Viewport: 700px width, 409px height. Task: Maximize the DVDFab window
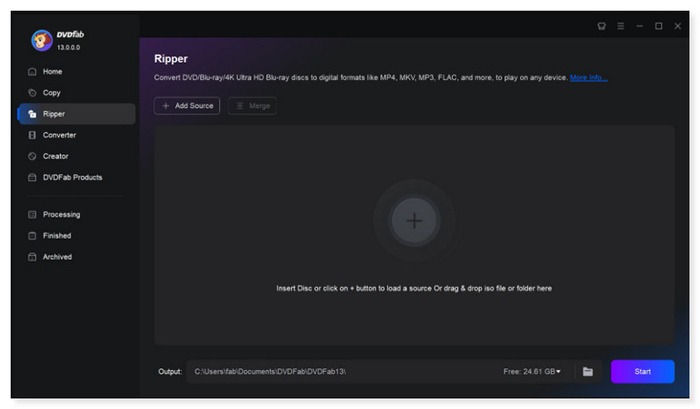[658, 26]
